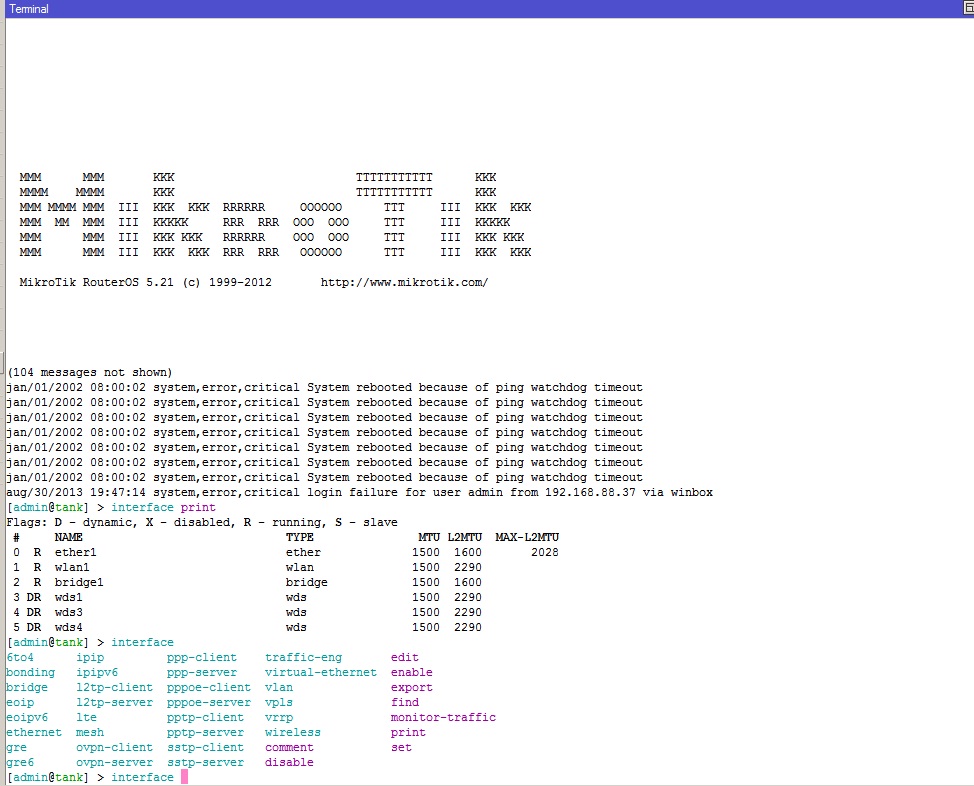Image resolution: width=974 pixels, height=786 pixels.
Task: Click the '(104 messages not shown)' notice
Action: tap(89, 372)
